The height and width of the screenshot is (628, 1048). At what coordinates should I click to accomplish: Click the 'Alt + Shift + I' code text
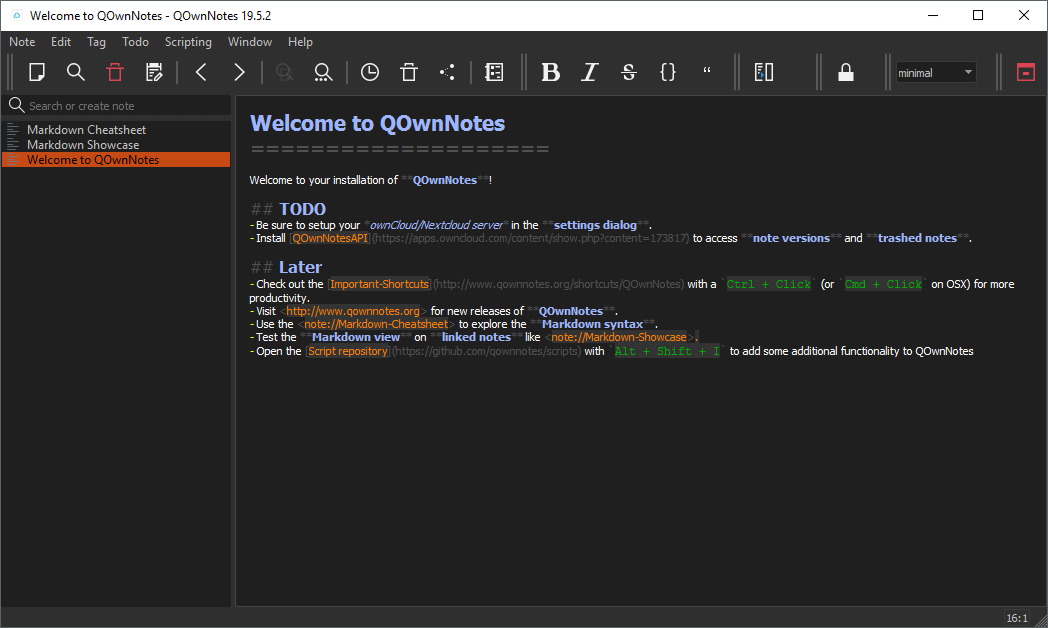667,351
